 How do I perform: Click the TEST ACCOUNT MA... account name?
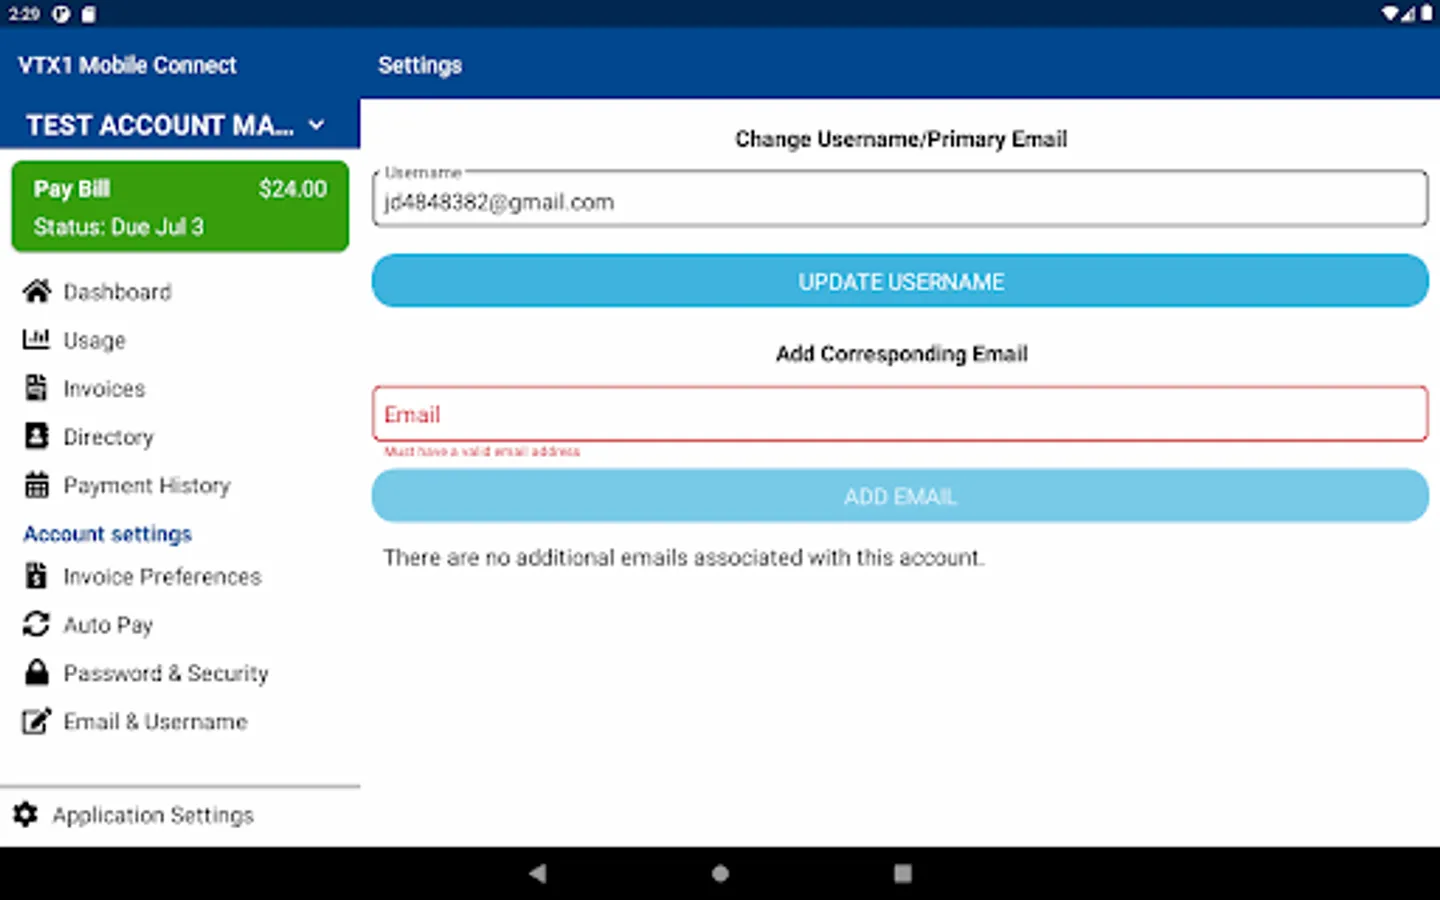pos(160,125)
